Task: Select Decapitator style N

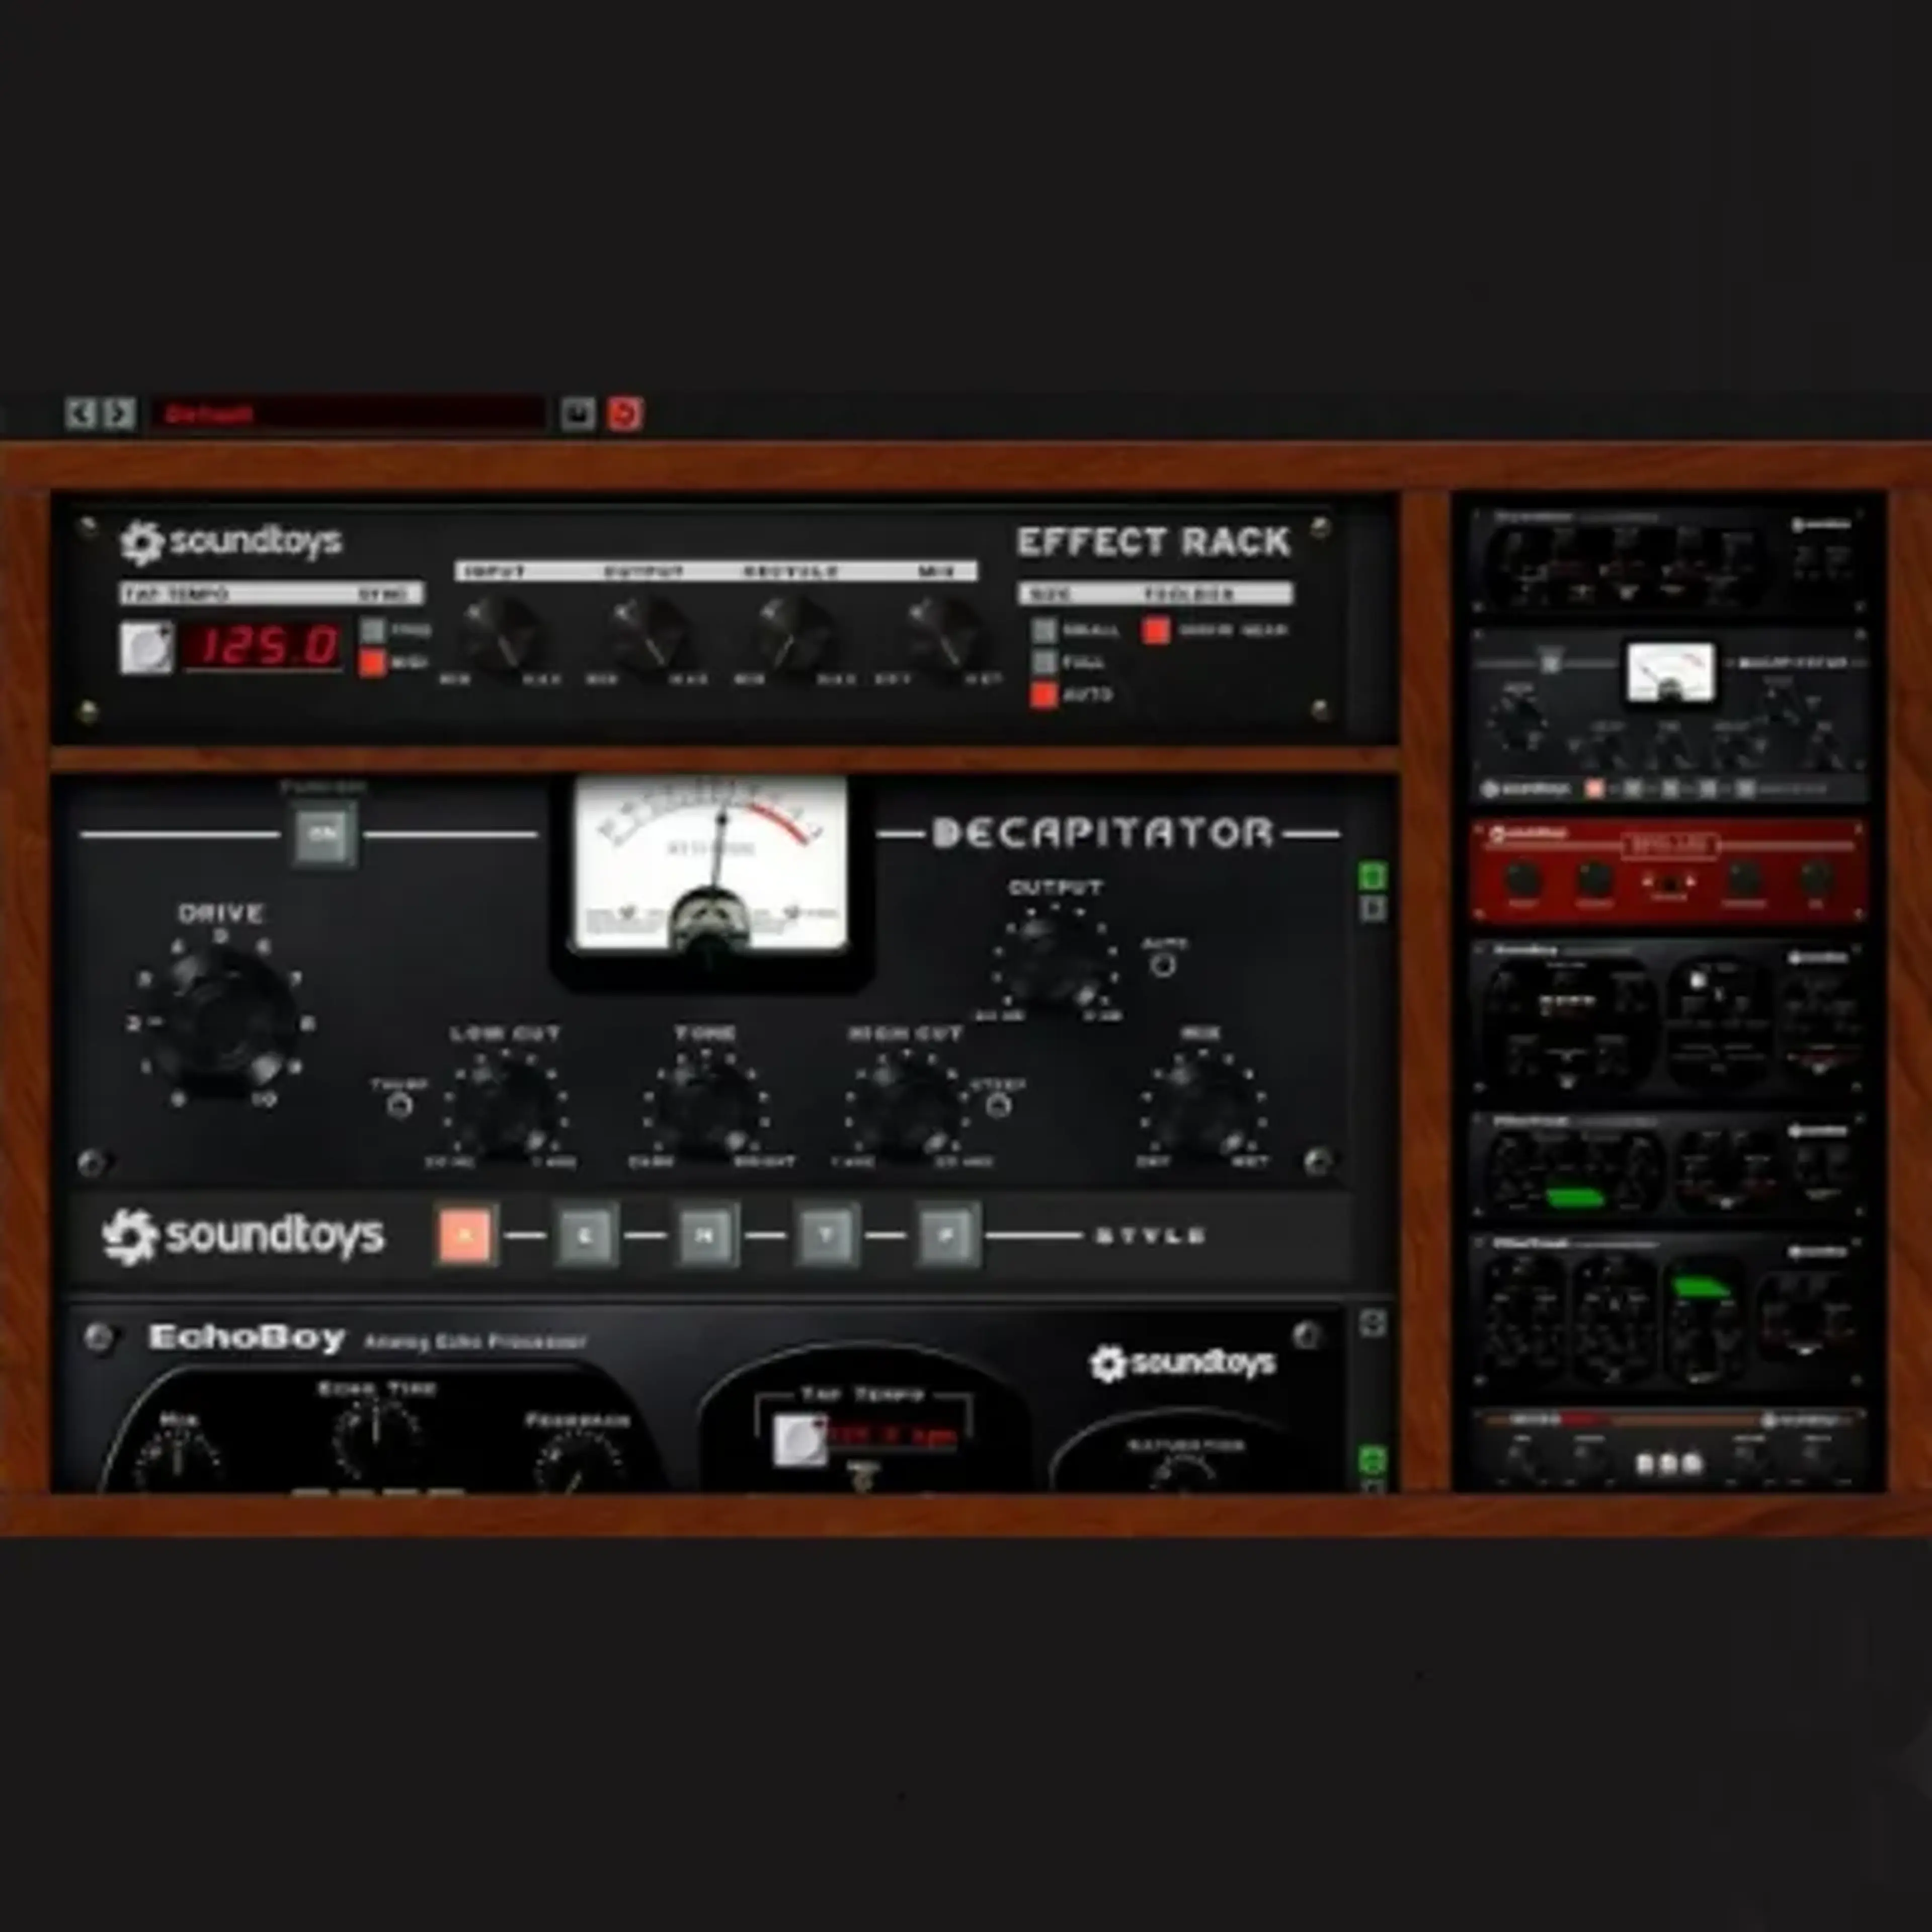Action: 706,1235
